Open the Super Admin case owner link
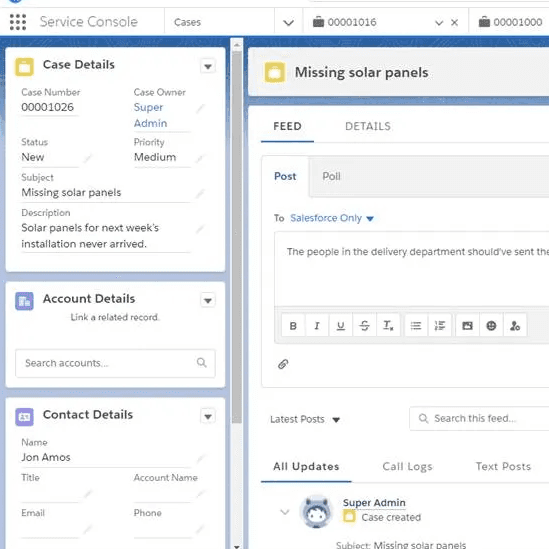This screenshot has width=549, height=549. [x=150, y=115]
